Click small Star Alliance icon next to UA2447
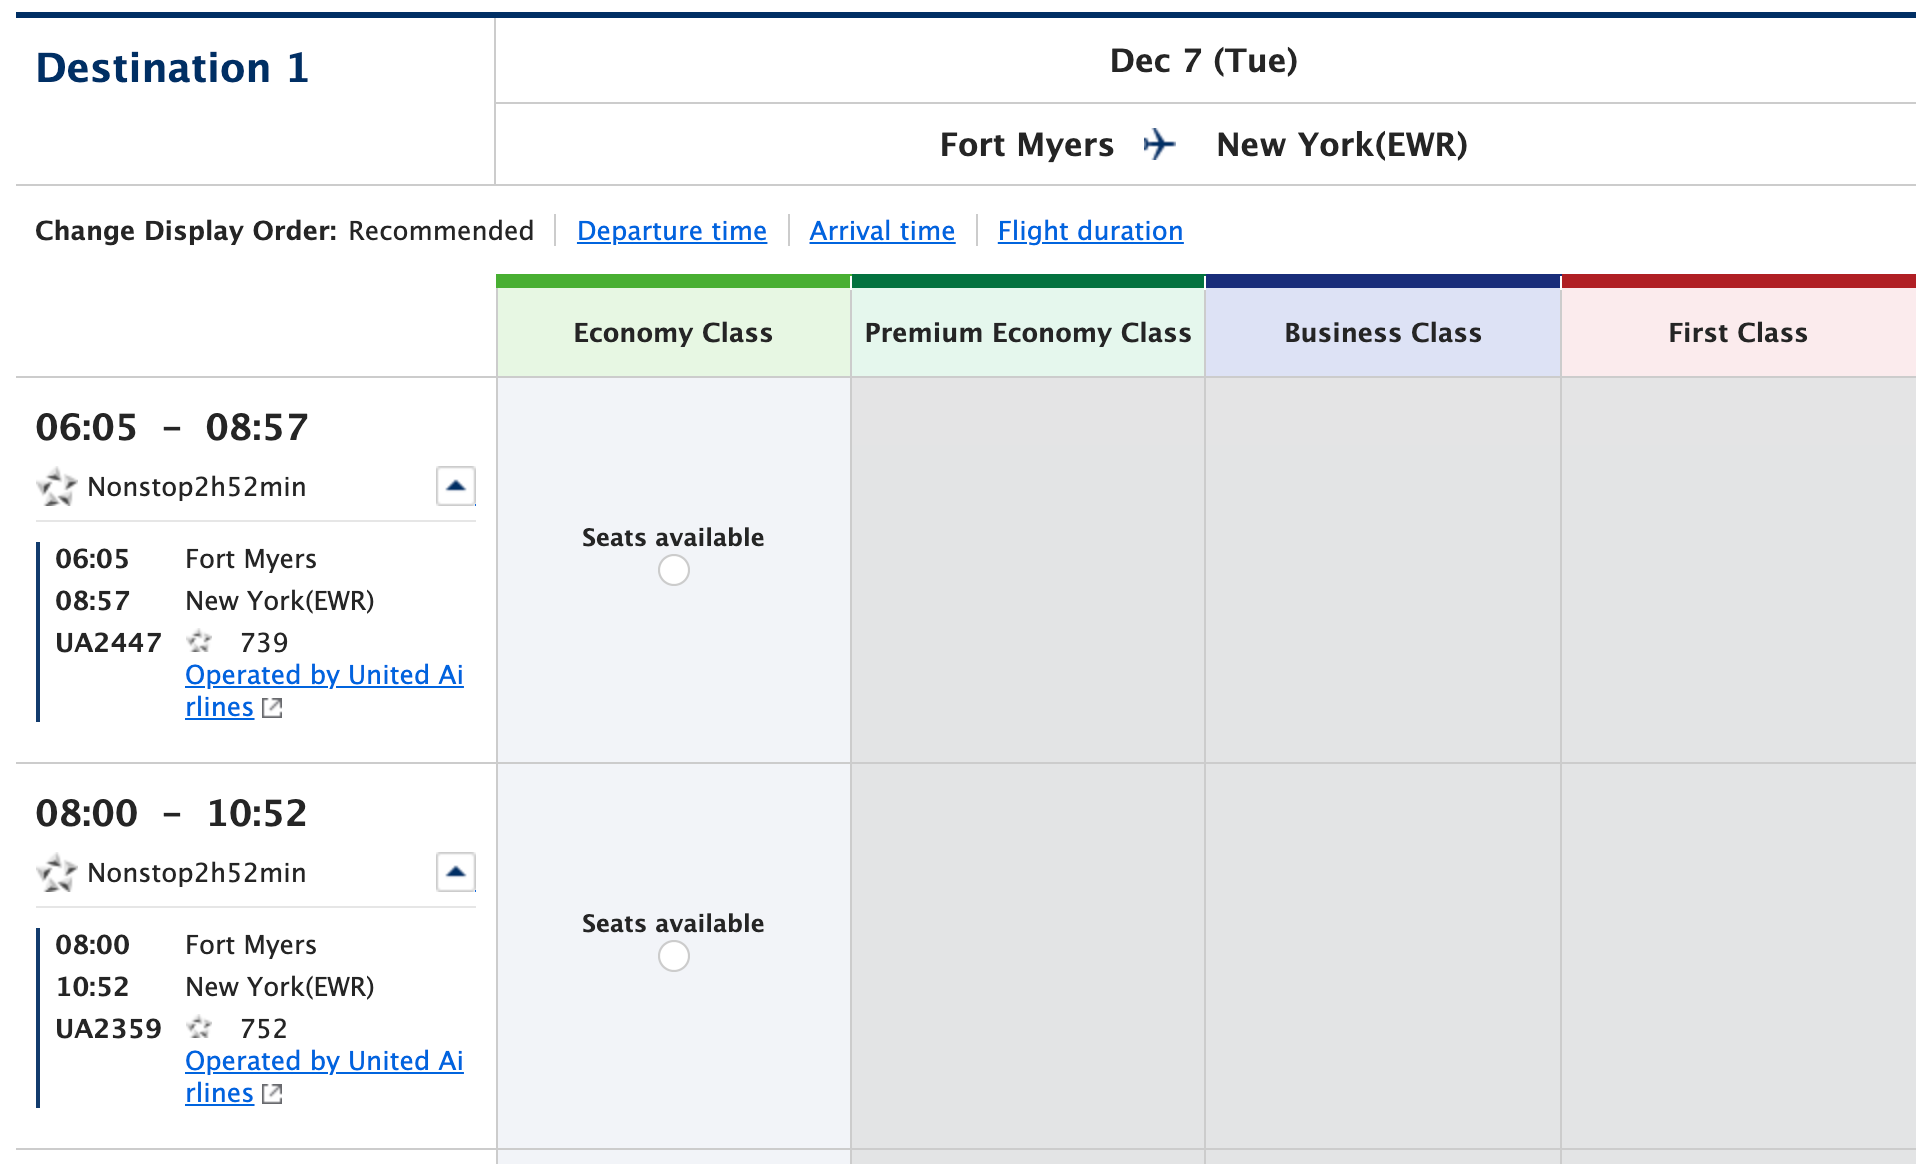1930x1164 pixels. (x=200, y=642)
